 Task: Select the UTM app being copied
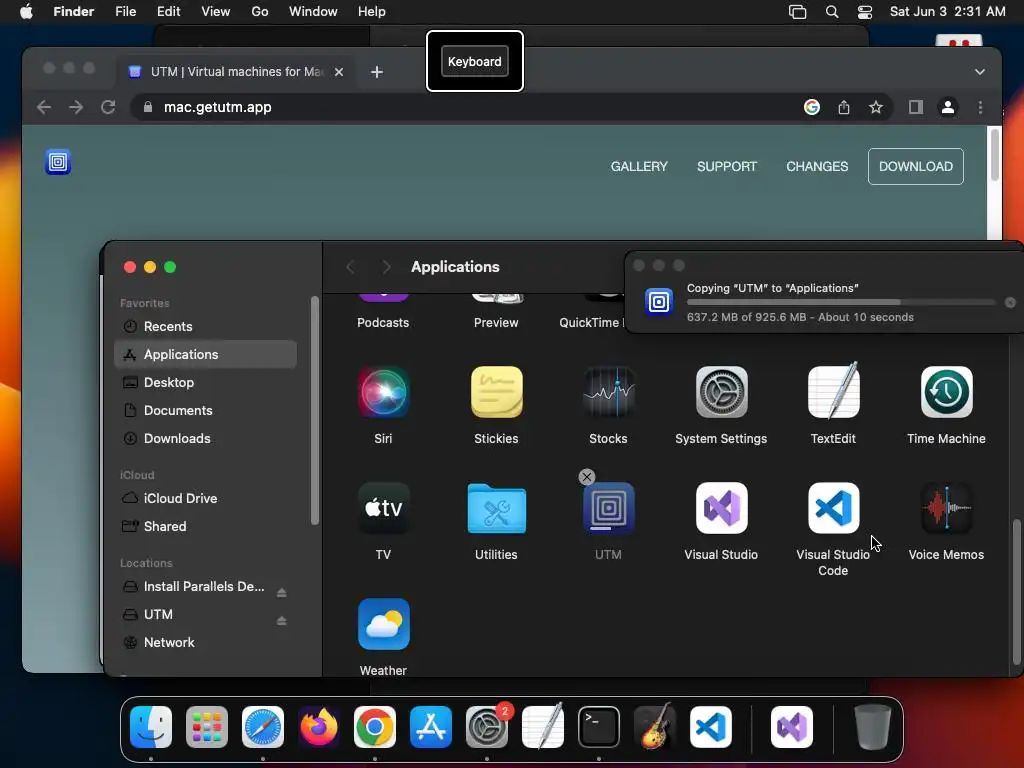point(609,508)
